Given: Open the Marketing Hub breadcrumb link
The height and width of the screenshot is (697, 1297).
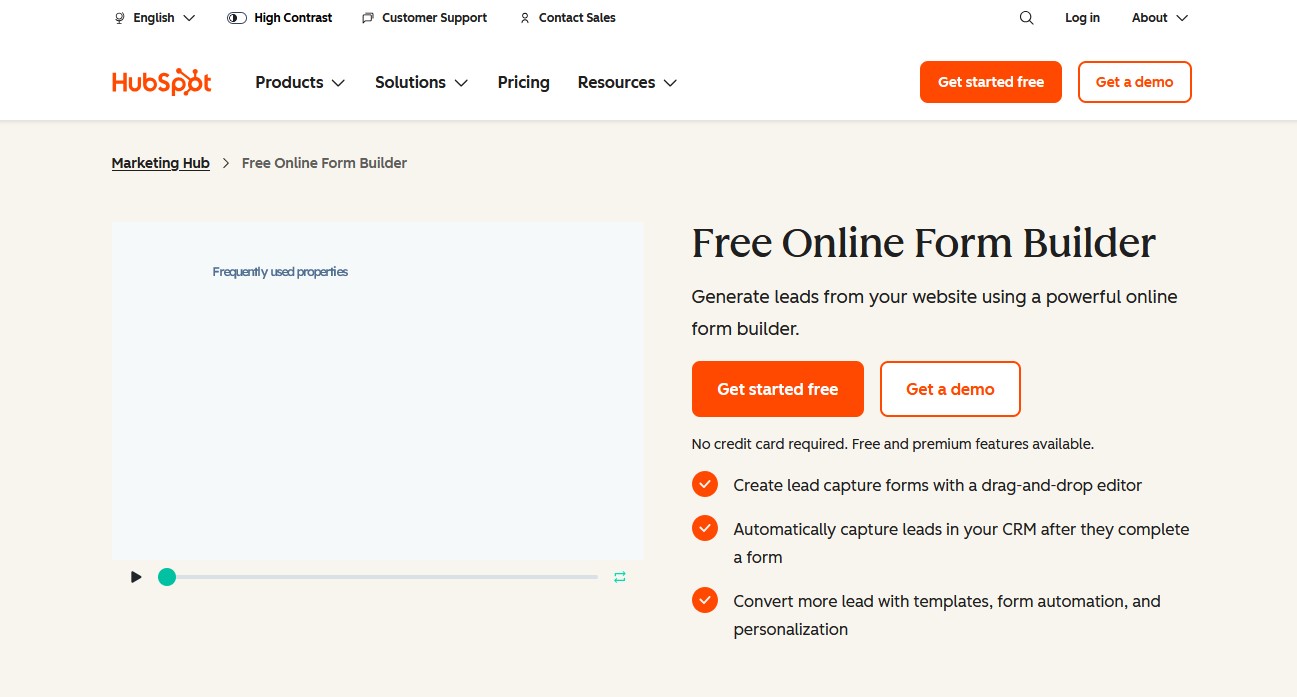Looking at the screenshot, I should pos(161,163).
